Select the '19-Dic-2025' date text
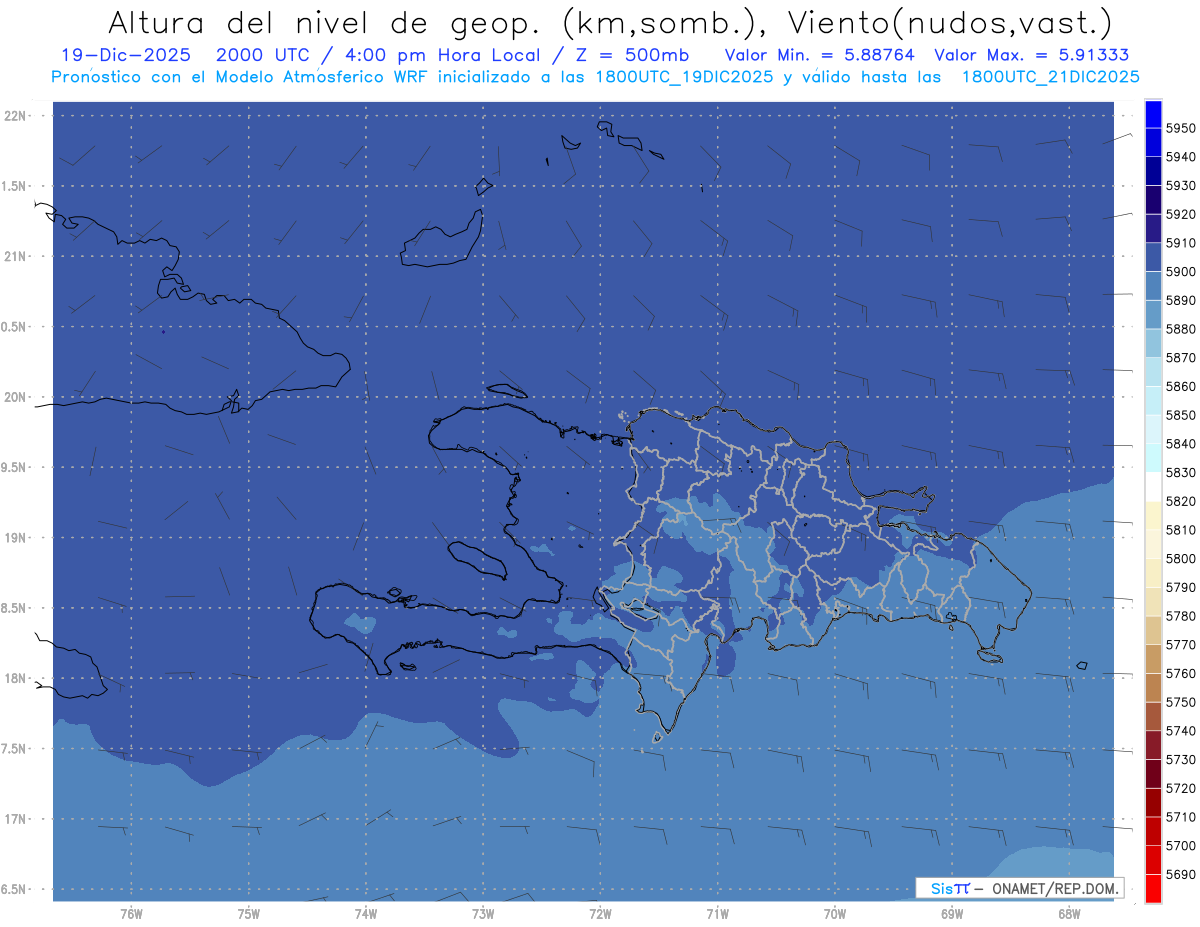The width and height of the screenshot is (1200, 927). [127, 55]
